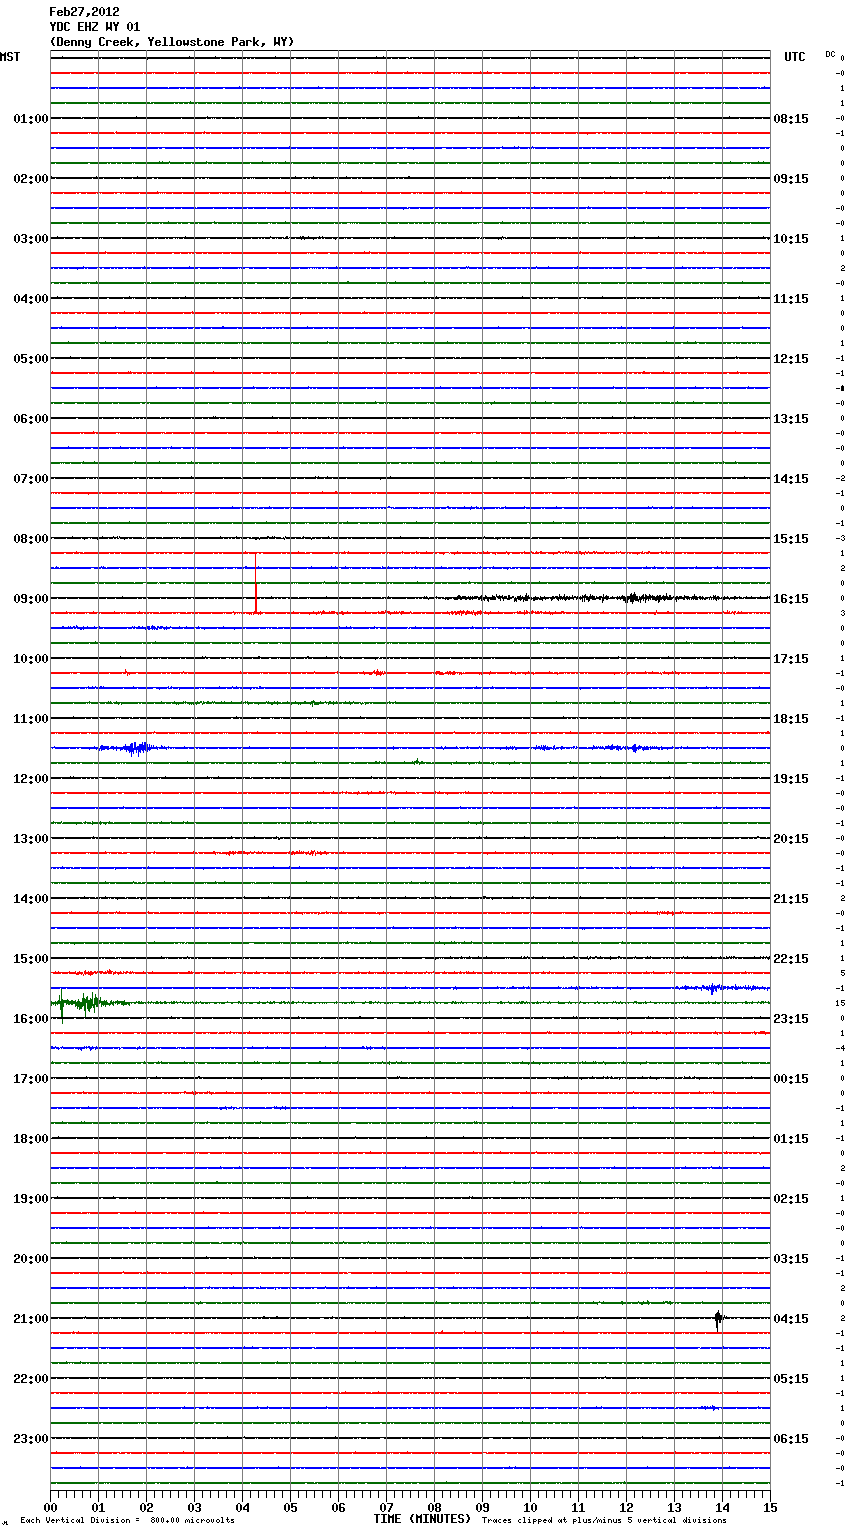Click the DC column header
Screen dimensions: 850x1534
pos(830,54)
